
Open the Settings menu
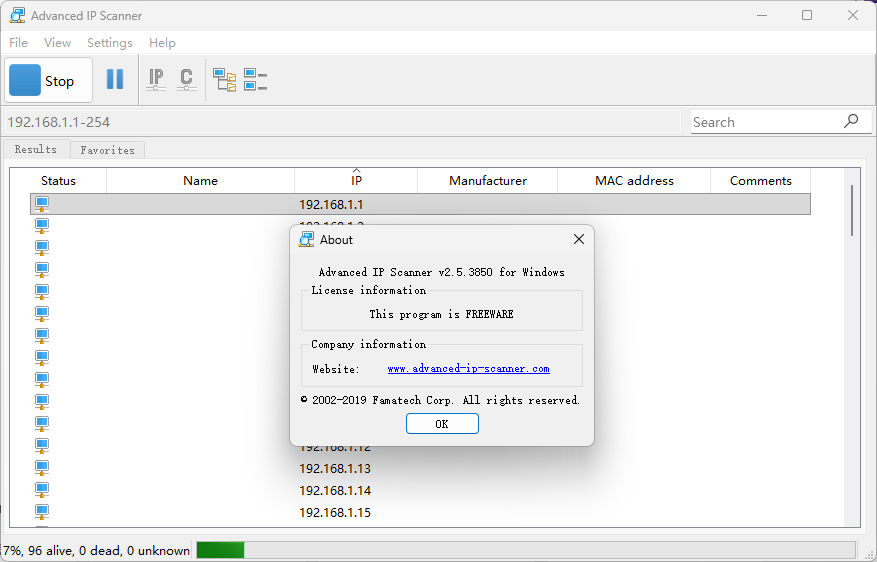110,42
